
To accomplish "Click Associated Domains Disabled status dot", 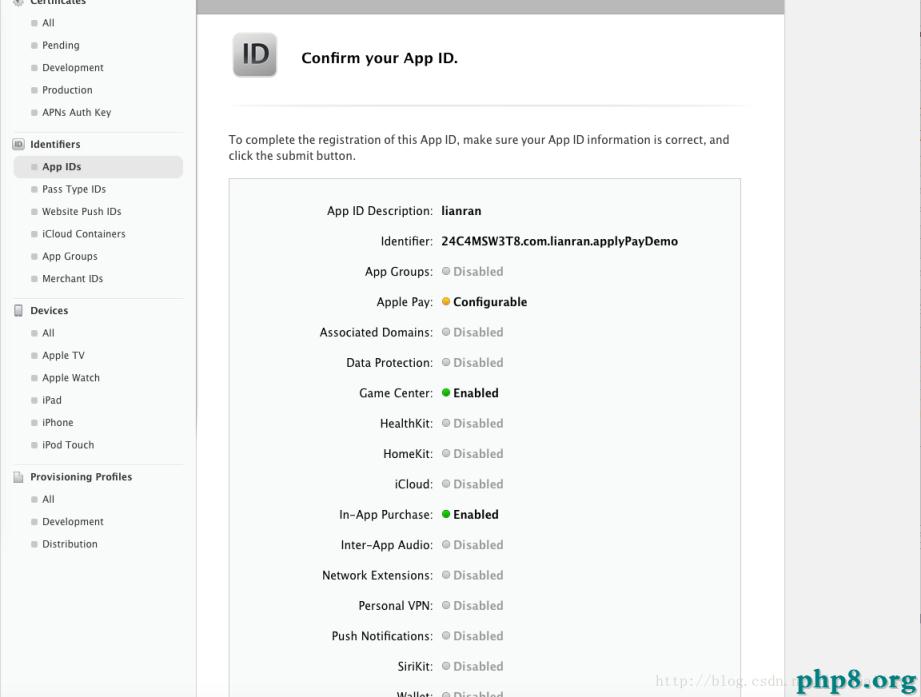I will tap(446, 332).
